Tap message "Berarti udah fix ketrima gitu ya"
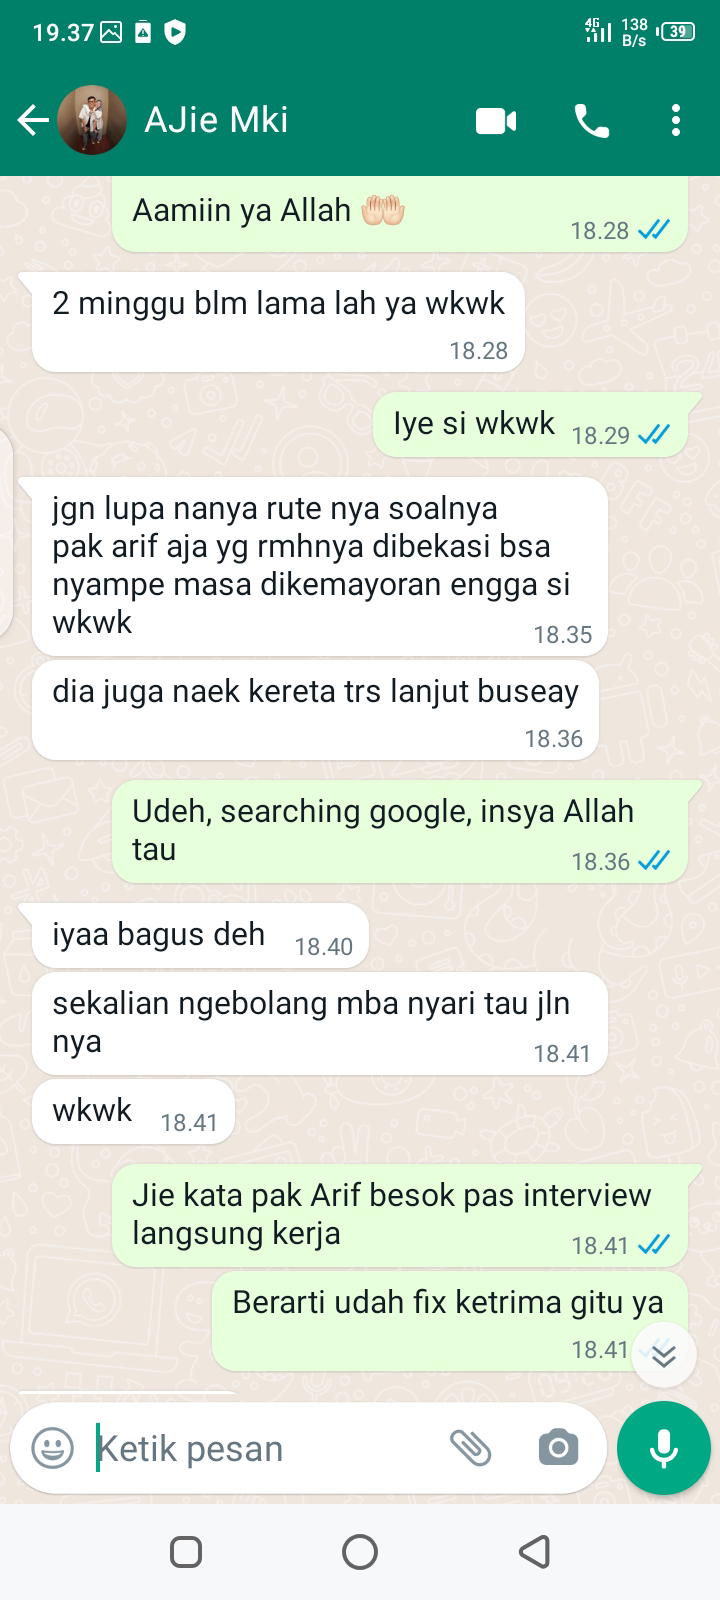720x1600 pixels. (x=450, y=1322)
